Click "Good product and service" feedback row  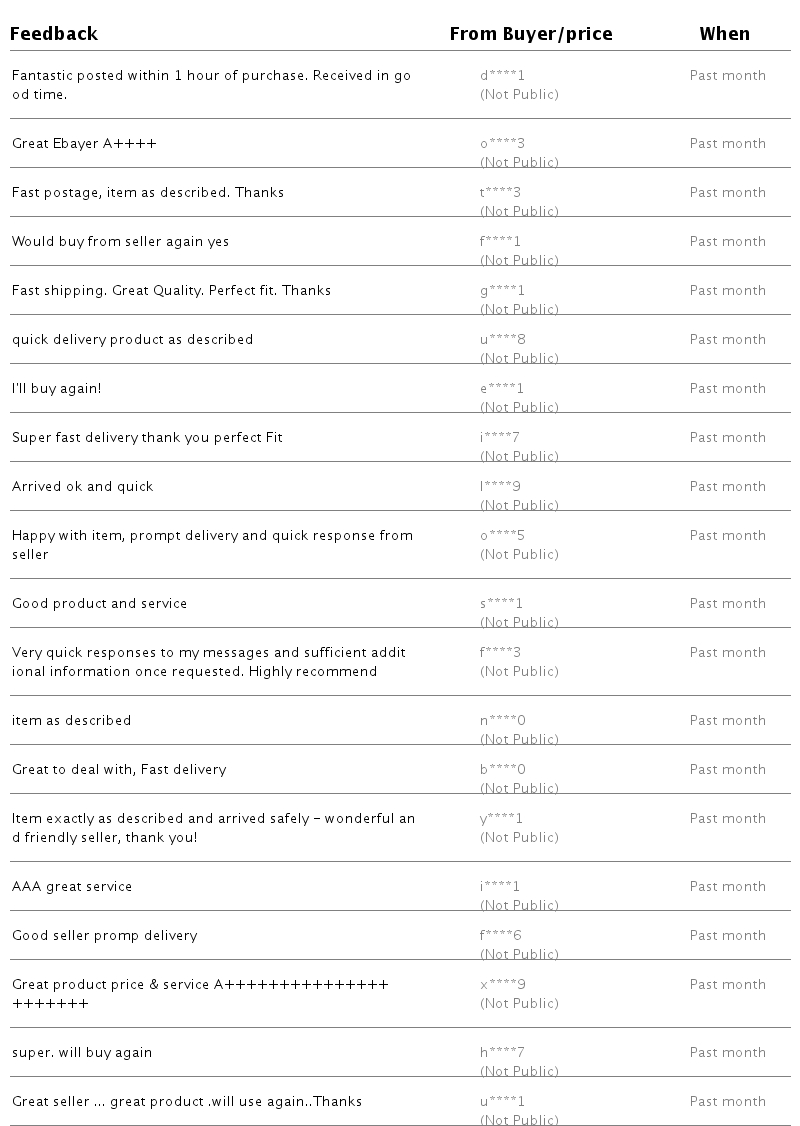[99, 603]
